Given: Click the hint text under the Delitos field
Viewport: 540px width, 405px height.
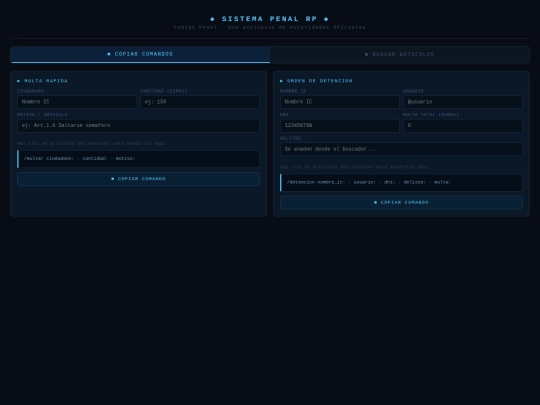Looking at the screenshot, I should (x=354, y=167).
